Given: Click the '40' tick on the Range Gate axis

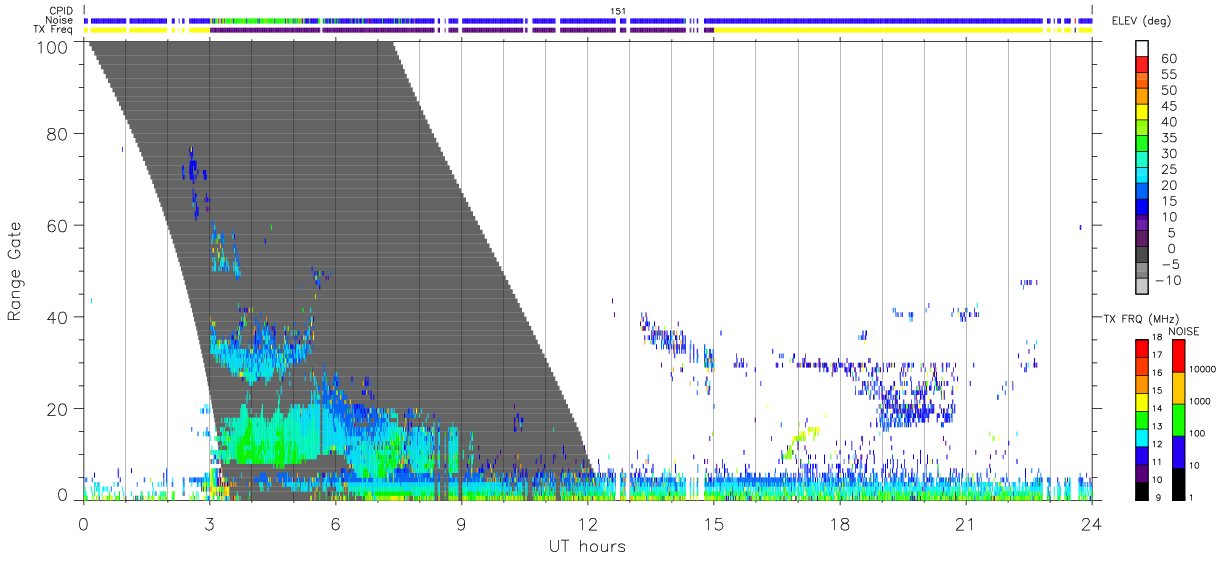Looking at the screenshot, I should coord(58,317).
